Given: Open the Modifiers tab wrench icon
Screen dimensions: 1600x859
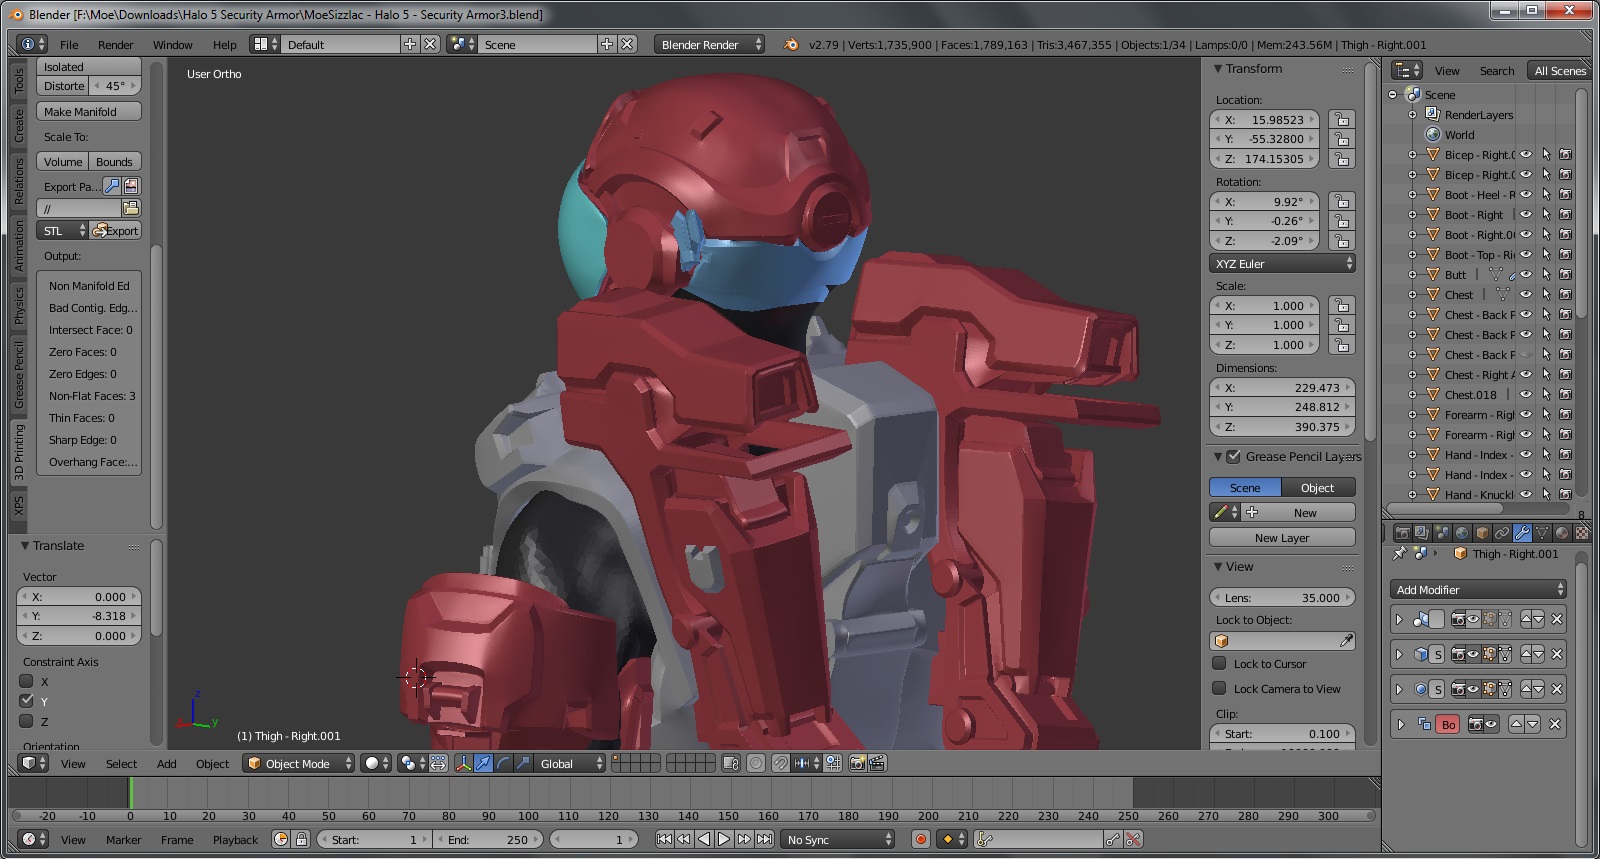Looking at the screenshot, I should tap(1522, 533).
